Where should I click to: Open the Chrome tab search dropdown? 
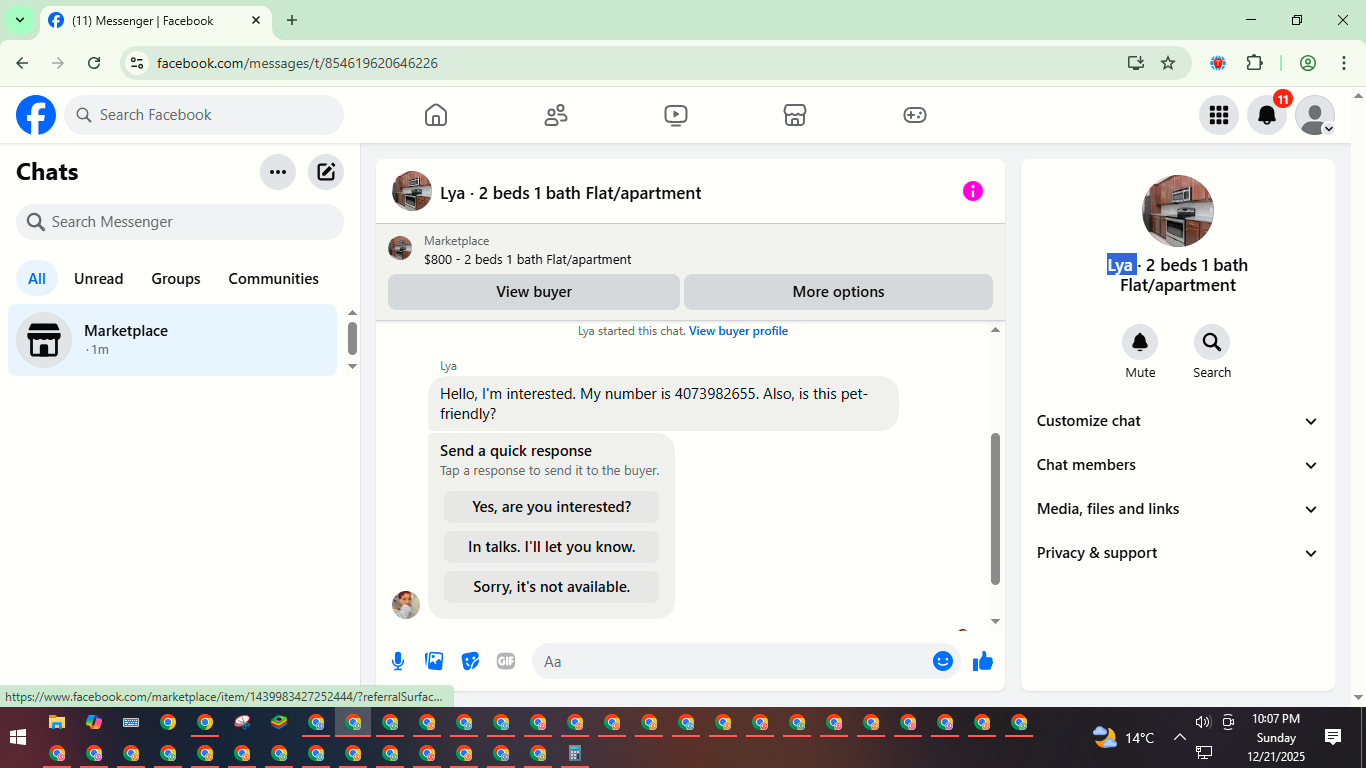coord(19,20)
